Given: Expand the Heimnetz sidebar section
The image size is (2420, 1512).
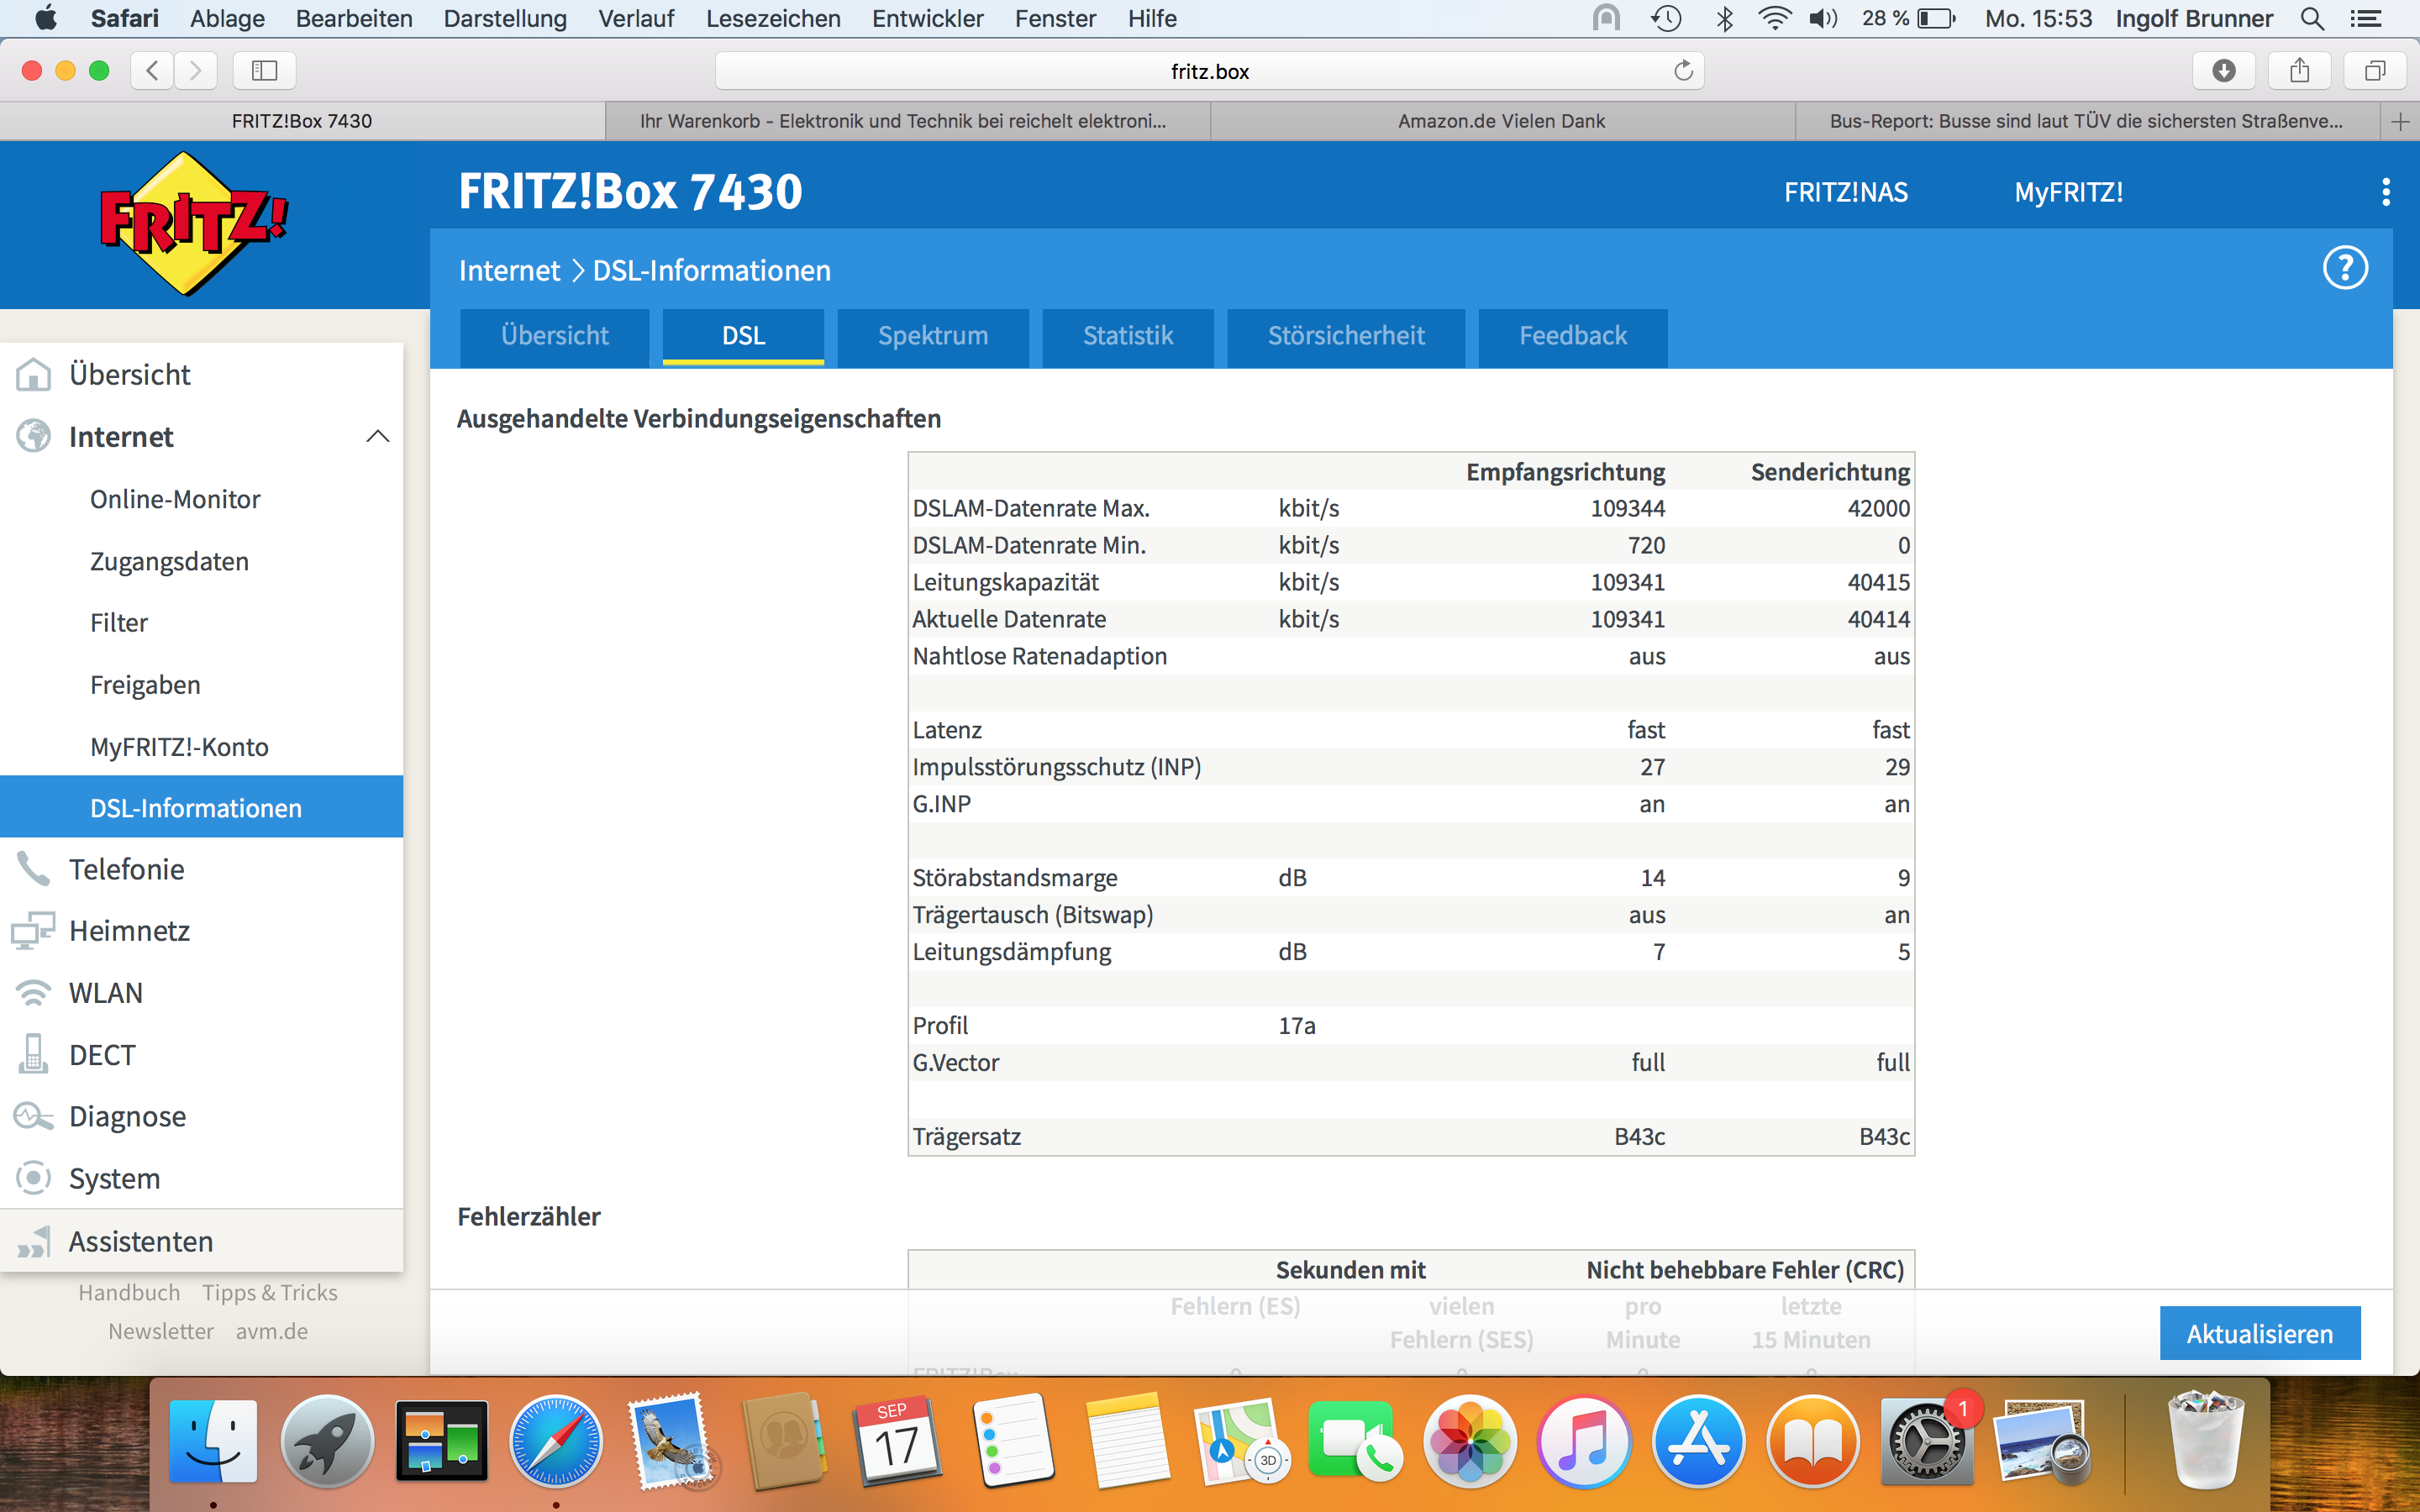Looking at the screenshot, I should tap(129, 931).
